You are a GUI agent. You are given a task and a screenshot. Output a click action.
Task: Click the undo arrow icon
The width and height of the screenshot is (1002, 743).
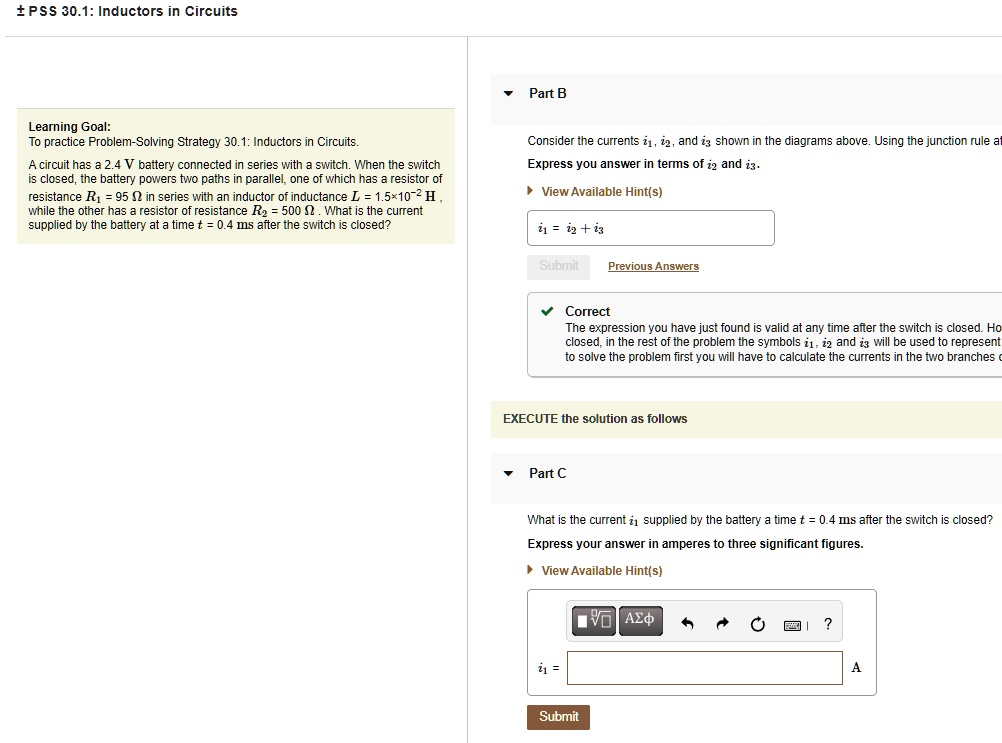(x=687, y=625)
